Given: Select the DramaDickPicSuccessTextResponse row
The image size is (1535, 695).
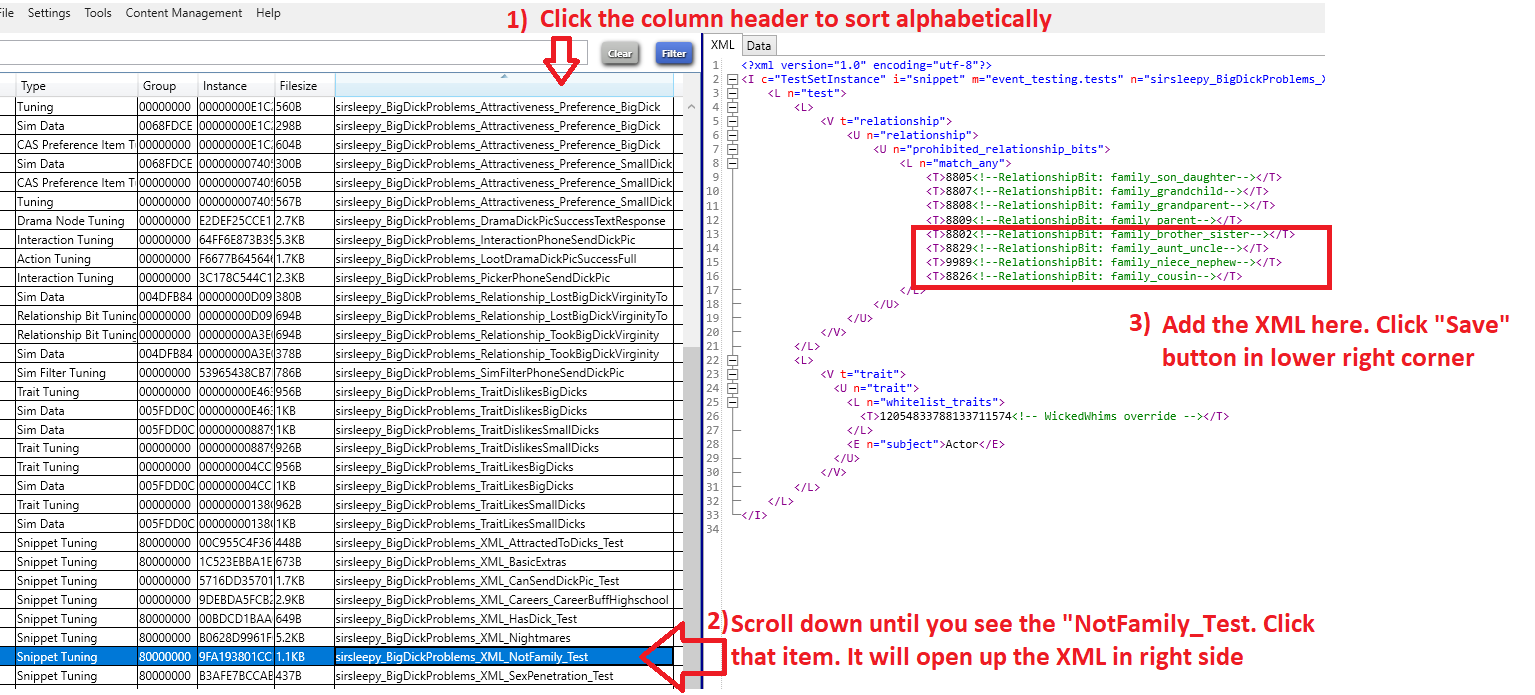Looking at the screenshot, I should point(342,221).
